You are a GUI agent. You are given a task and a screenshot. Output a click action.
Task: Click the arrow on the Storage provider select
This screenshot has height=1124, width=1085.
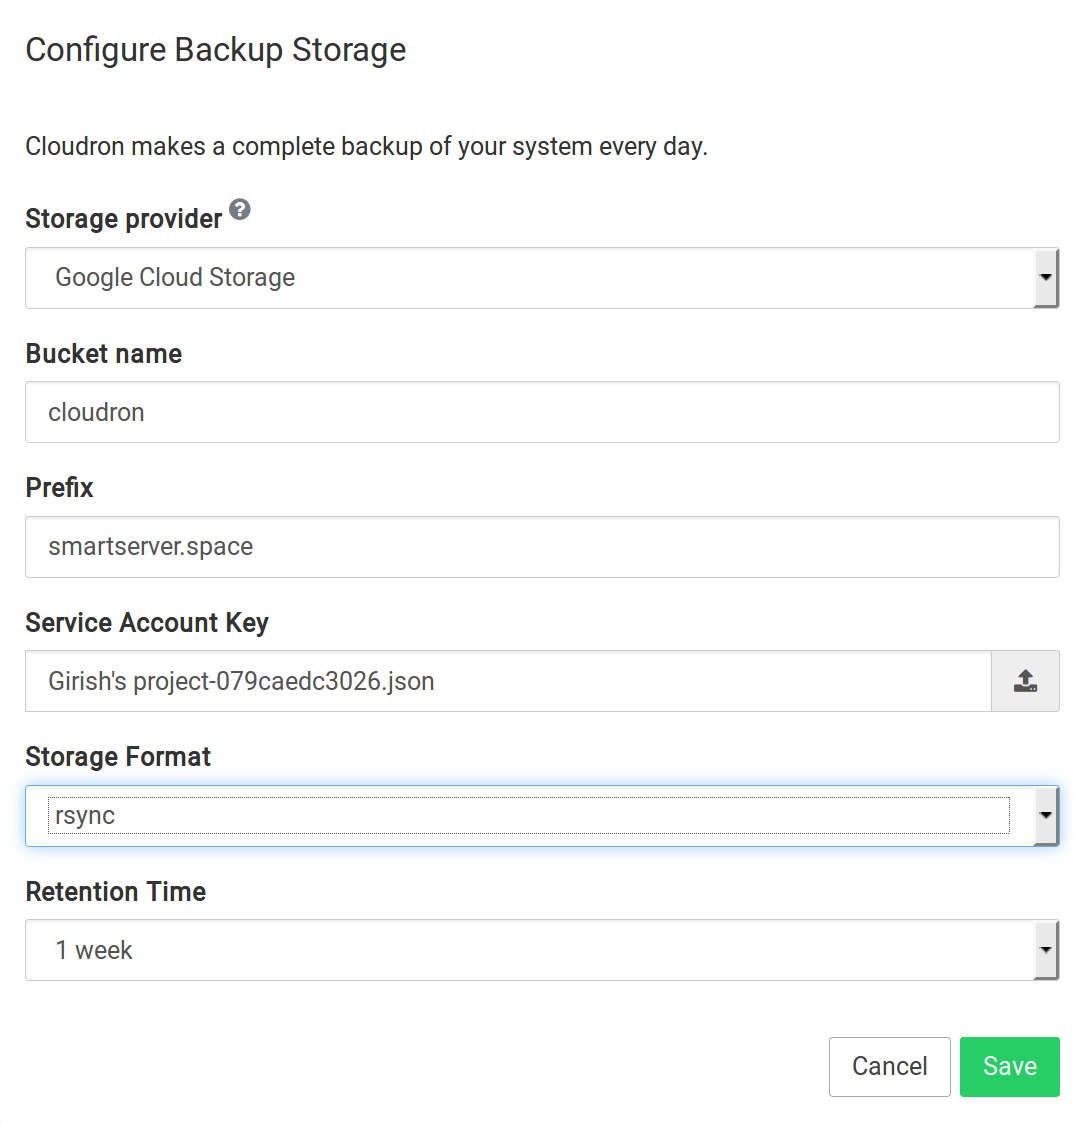(1045, 278)
